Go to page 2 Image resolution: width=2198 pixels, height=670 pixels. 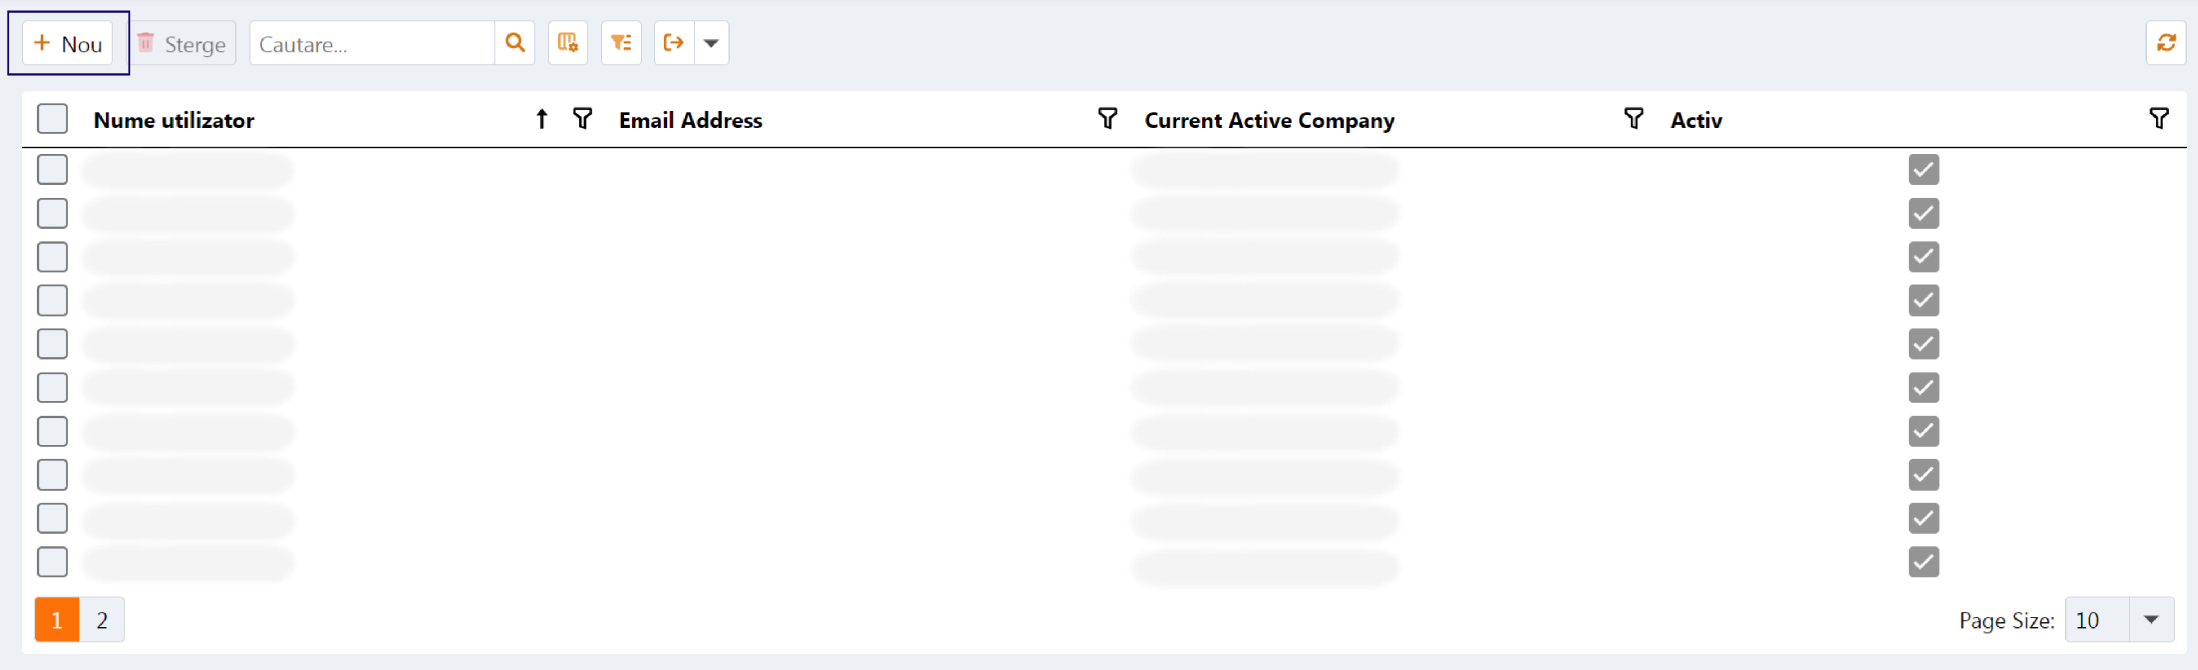pos(102,620)
